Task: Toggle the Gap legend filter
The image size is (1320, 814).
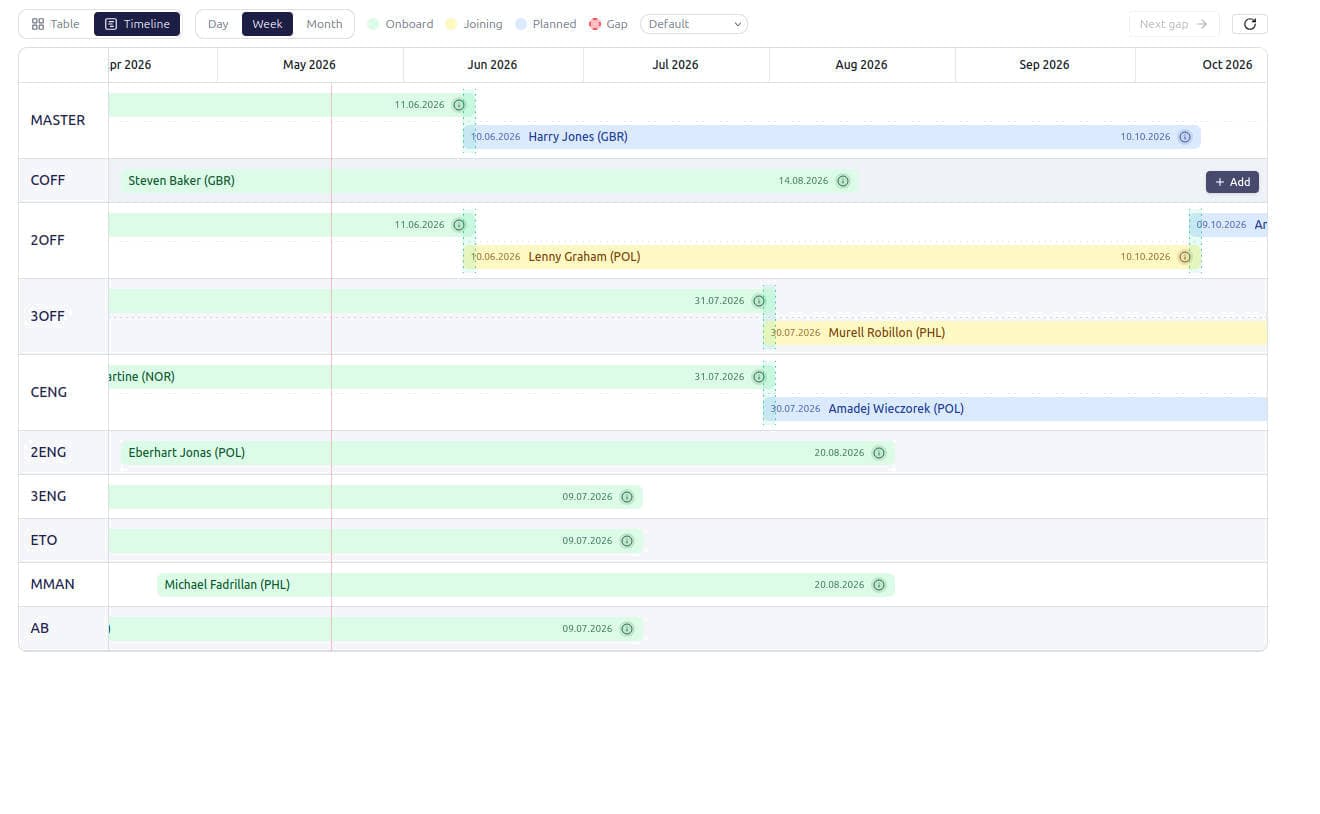Action: pyautogui.click(x=608, y=24)
